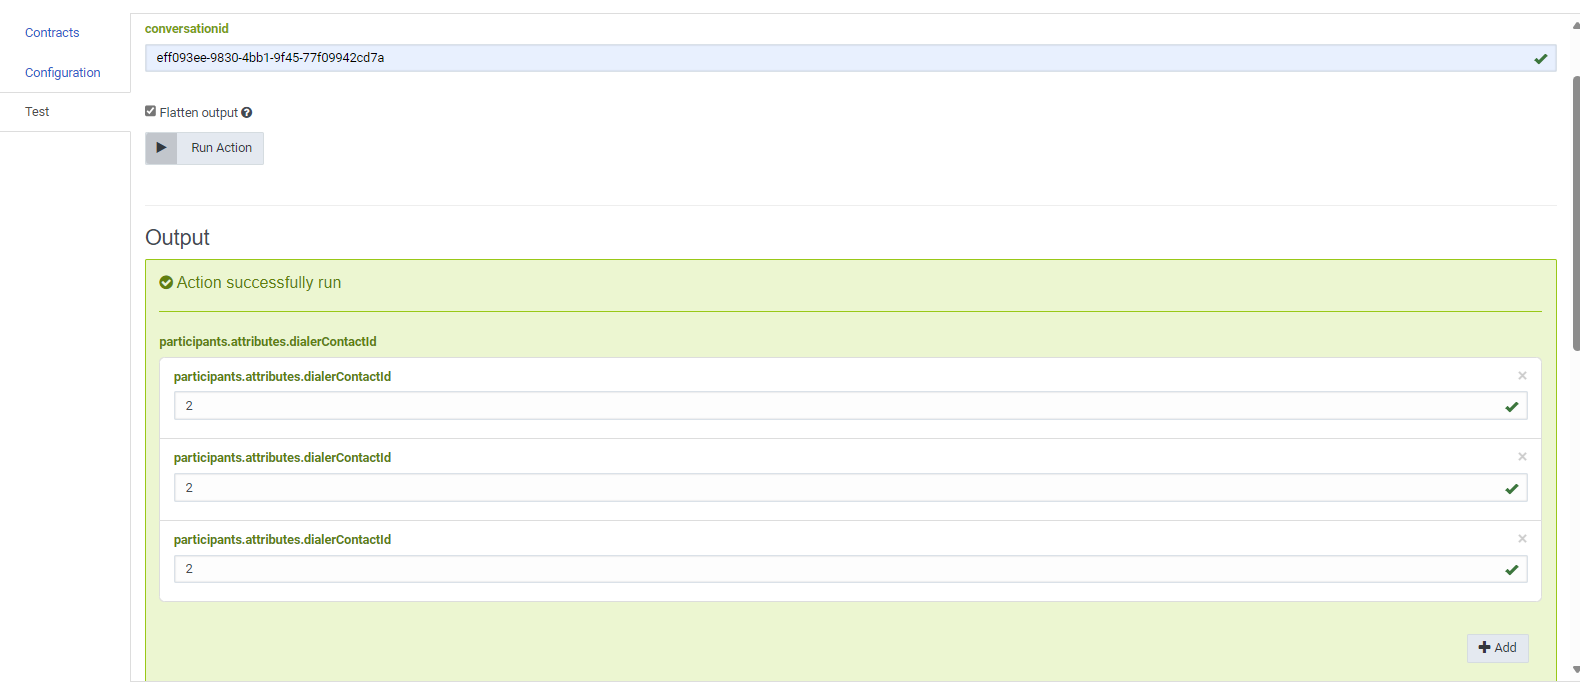The image size is (1580, 686).
Task: Click the Add button in the output panel
Action: (x=1497, y=648)
